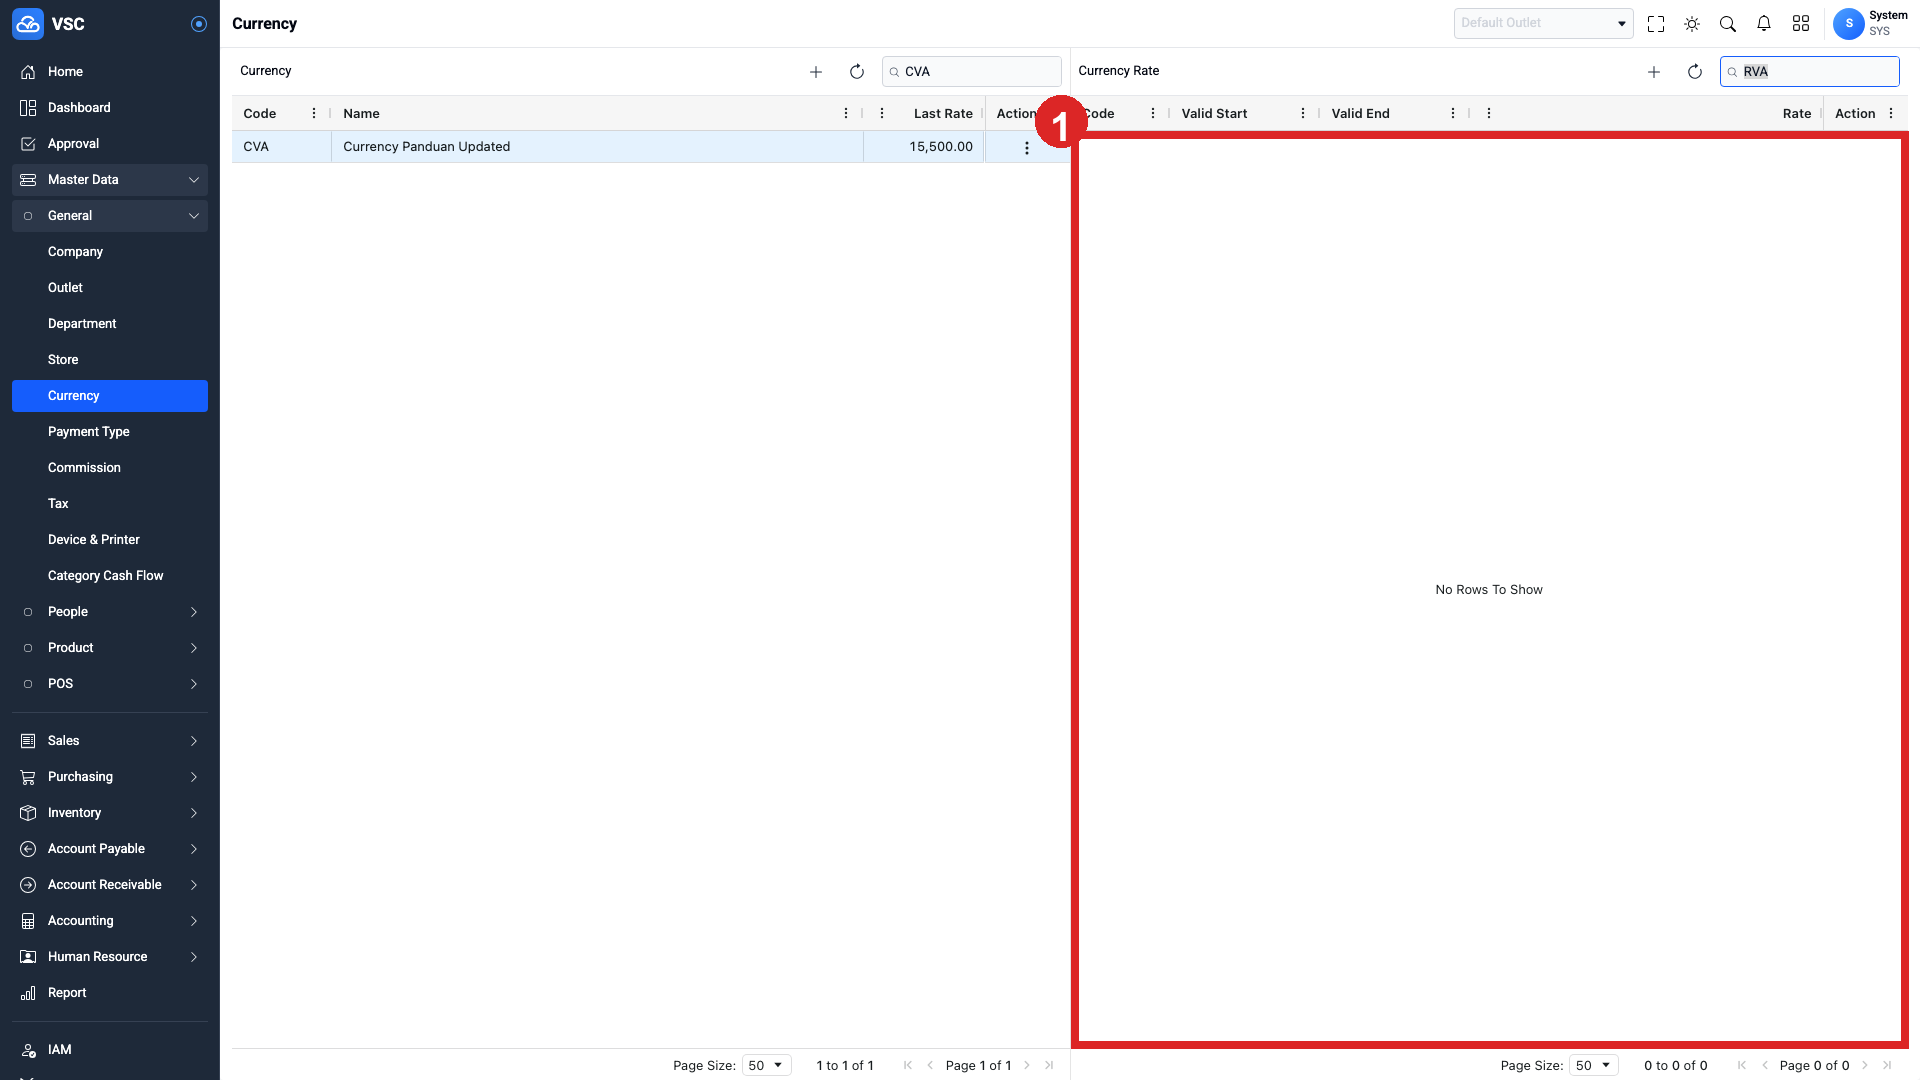Go to Commission page
The image size is (1920, 1080).
tap(110, 468)
